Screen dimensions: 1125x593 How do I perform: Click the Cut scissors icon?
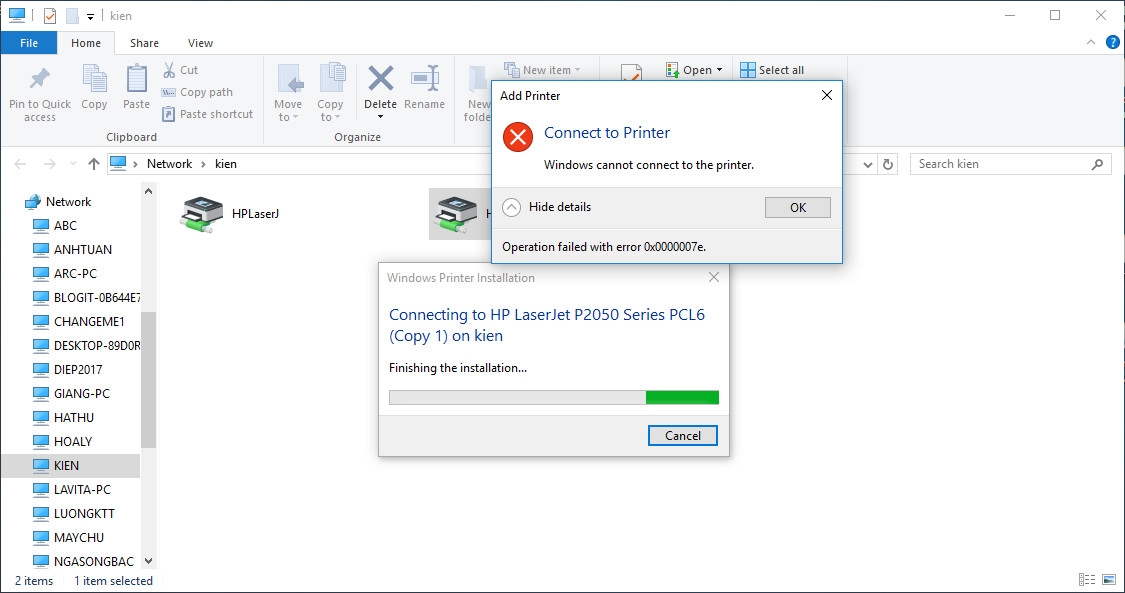[x=169, y=70]
